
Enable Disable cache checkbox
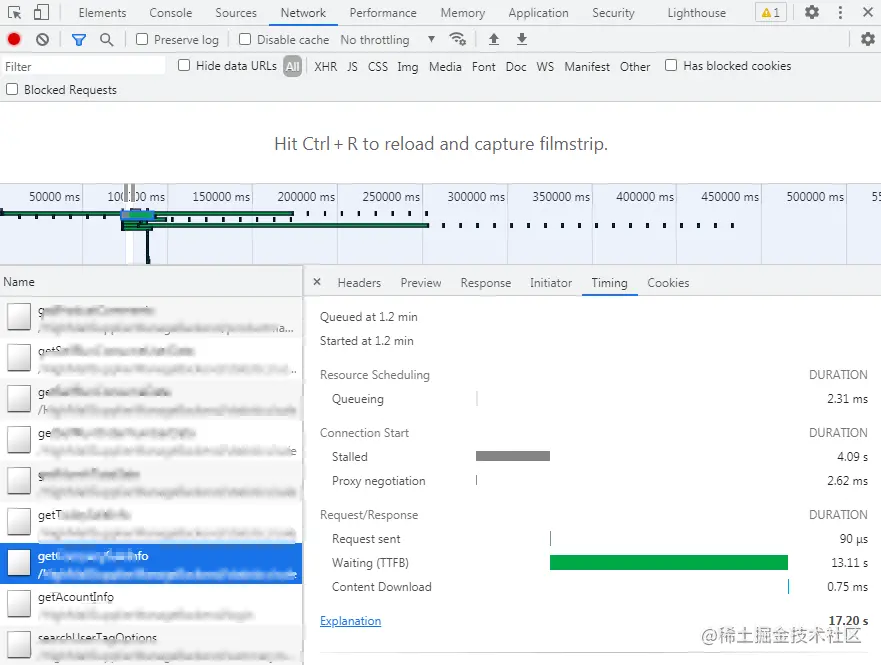[245, 39]
